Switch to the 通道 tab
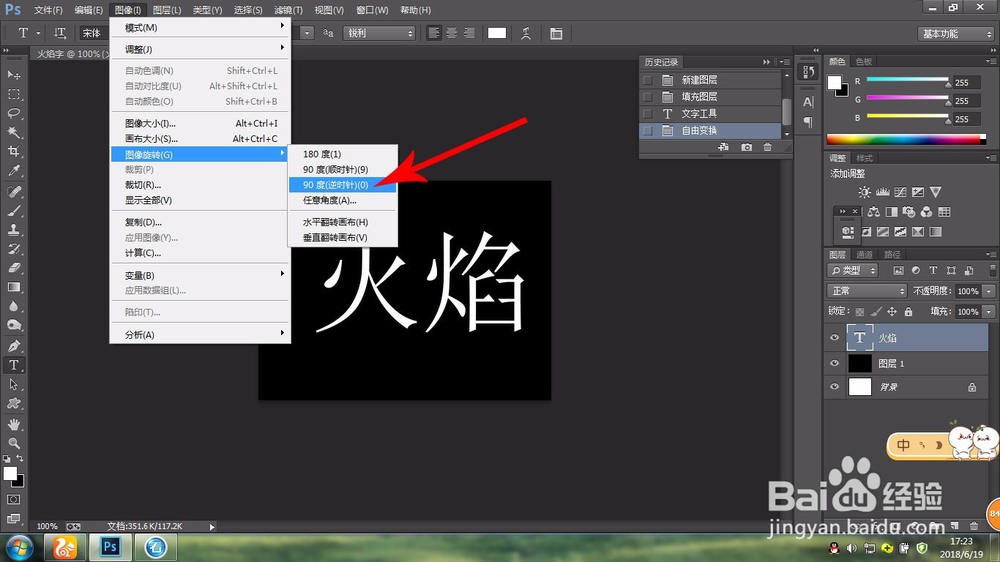This screenshot has height=562, width=1000. (x=864, y=255)
